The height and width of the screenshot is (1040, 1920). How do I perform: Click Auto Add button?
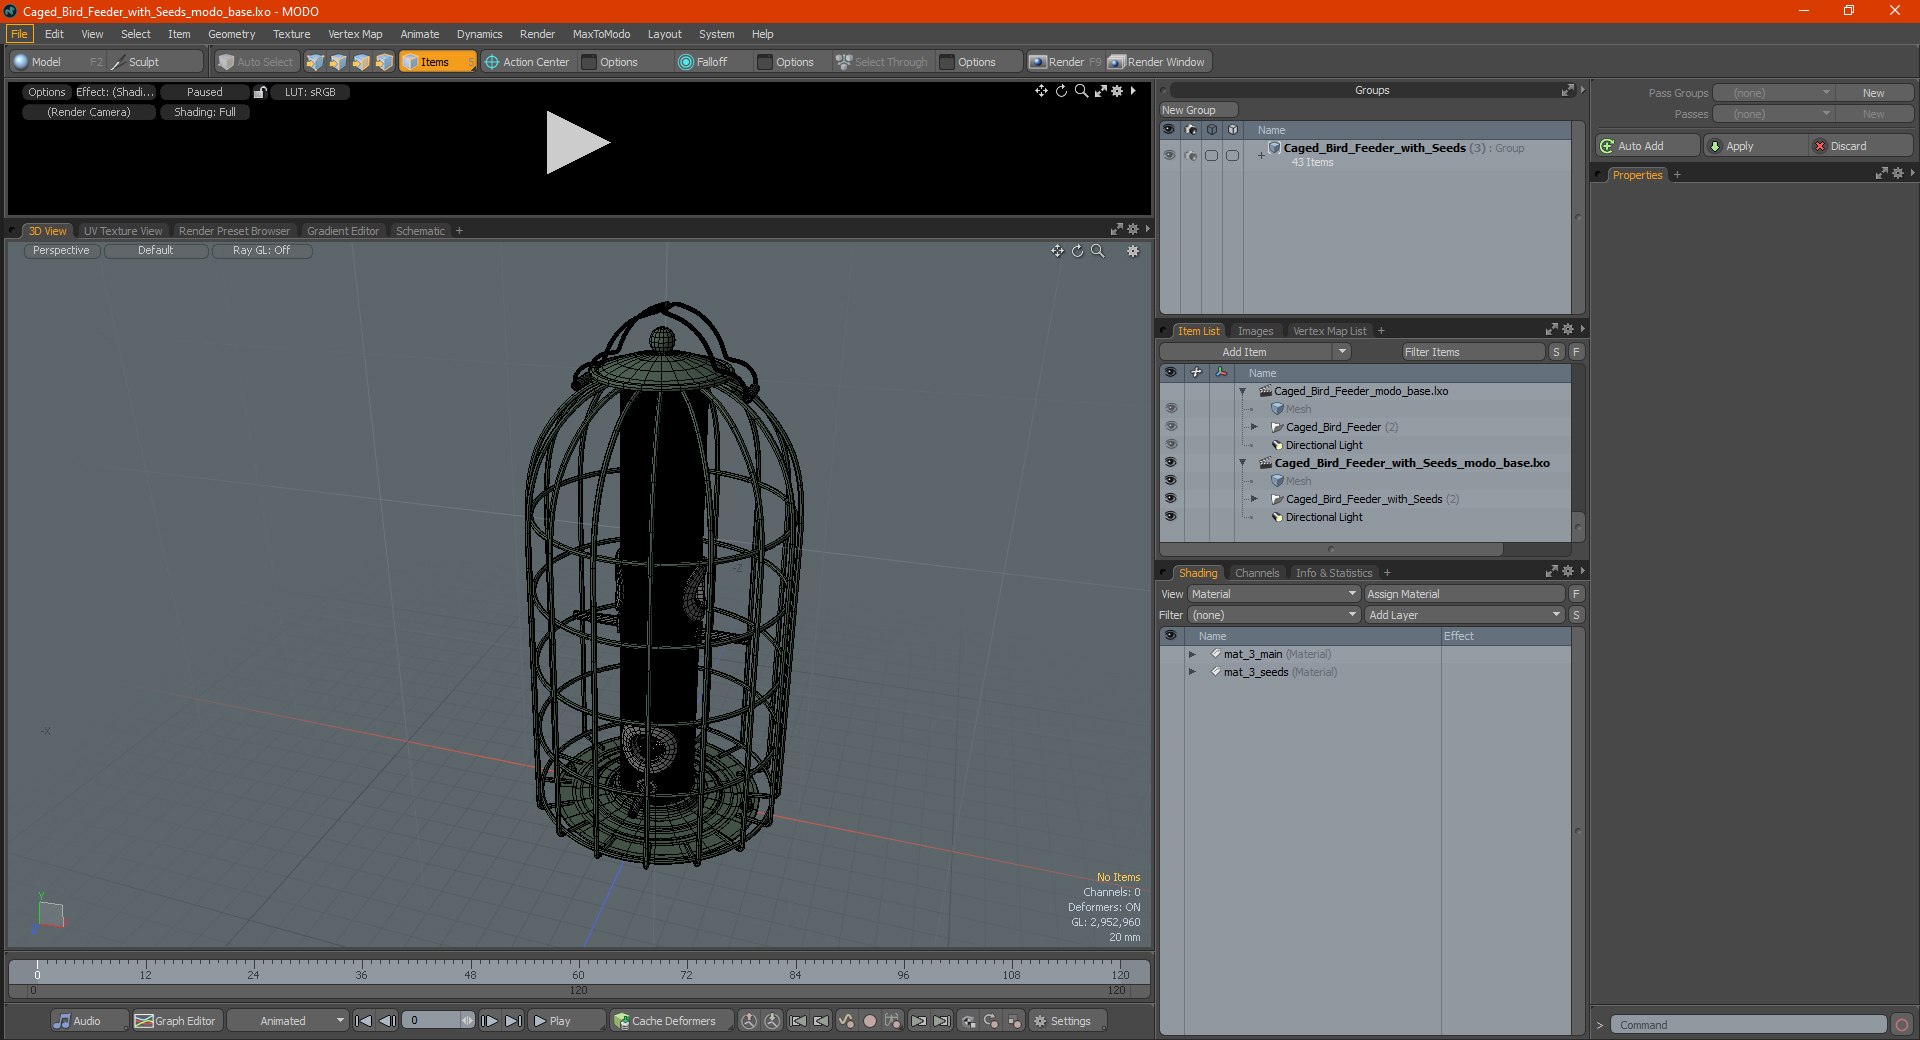coord(1647,146)
